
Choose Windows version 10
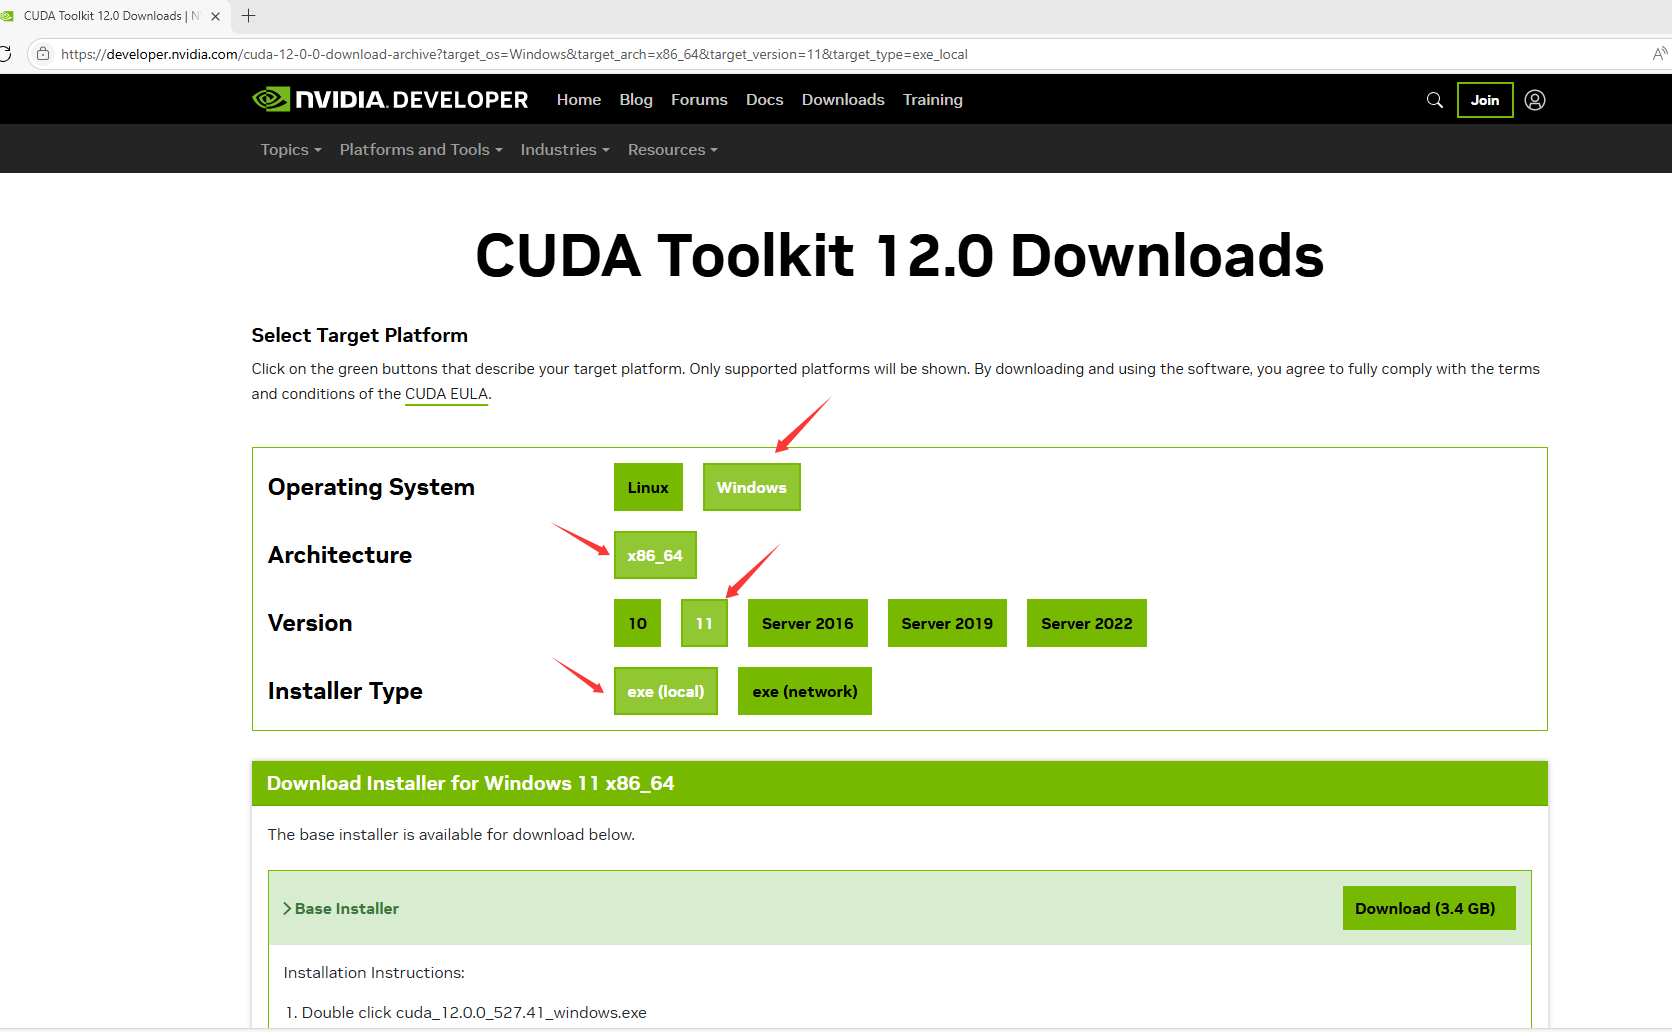point(637,623)
